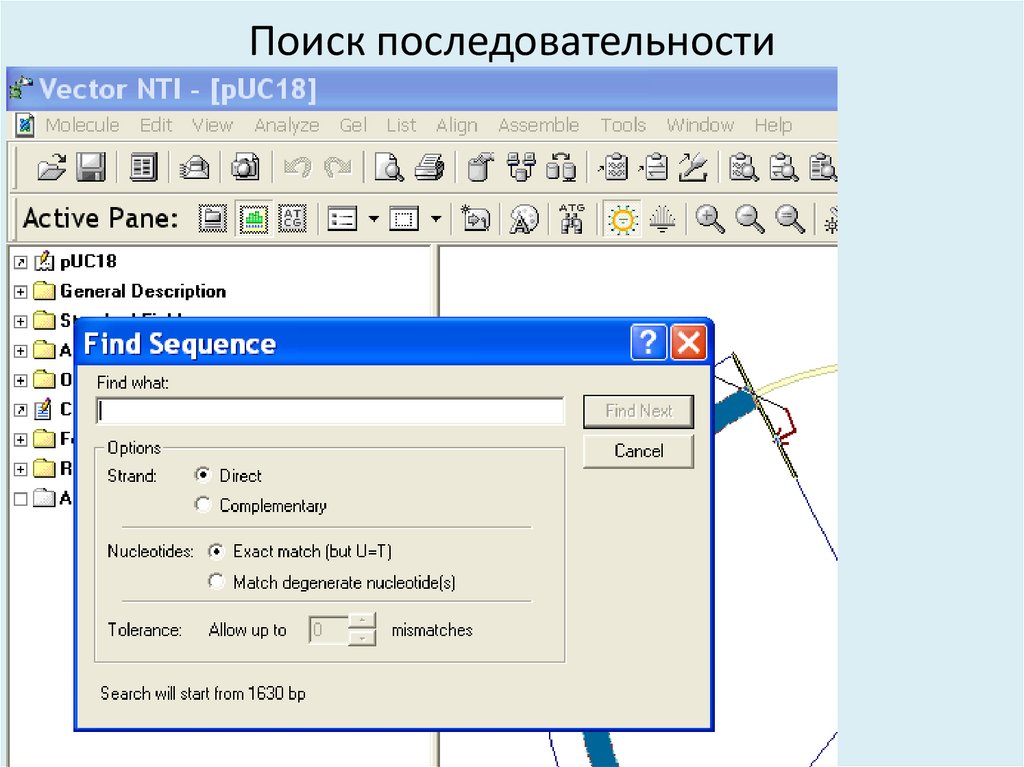Select the Direct strand option
This screenshot has width=1024, height=767.
pos(202,476)
